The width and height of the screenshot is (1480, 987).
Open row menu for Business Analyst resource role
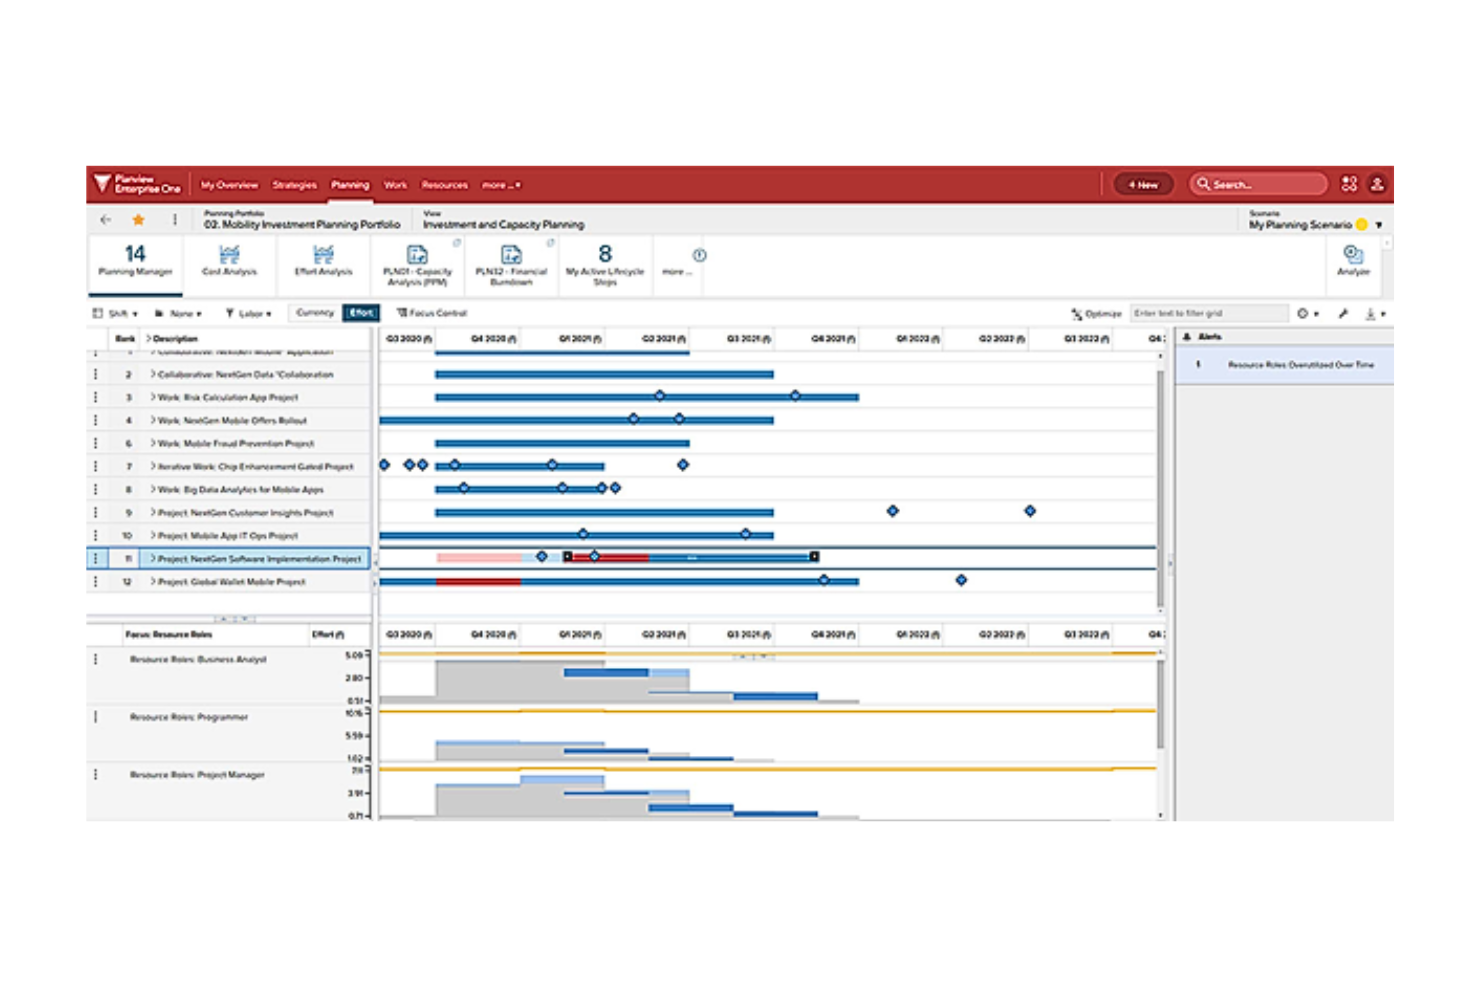pos(96,659)
